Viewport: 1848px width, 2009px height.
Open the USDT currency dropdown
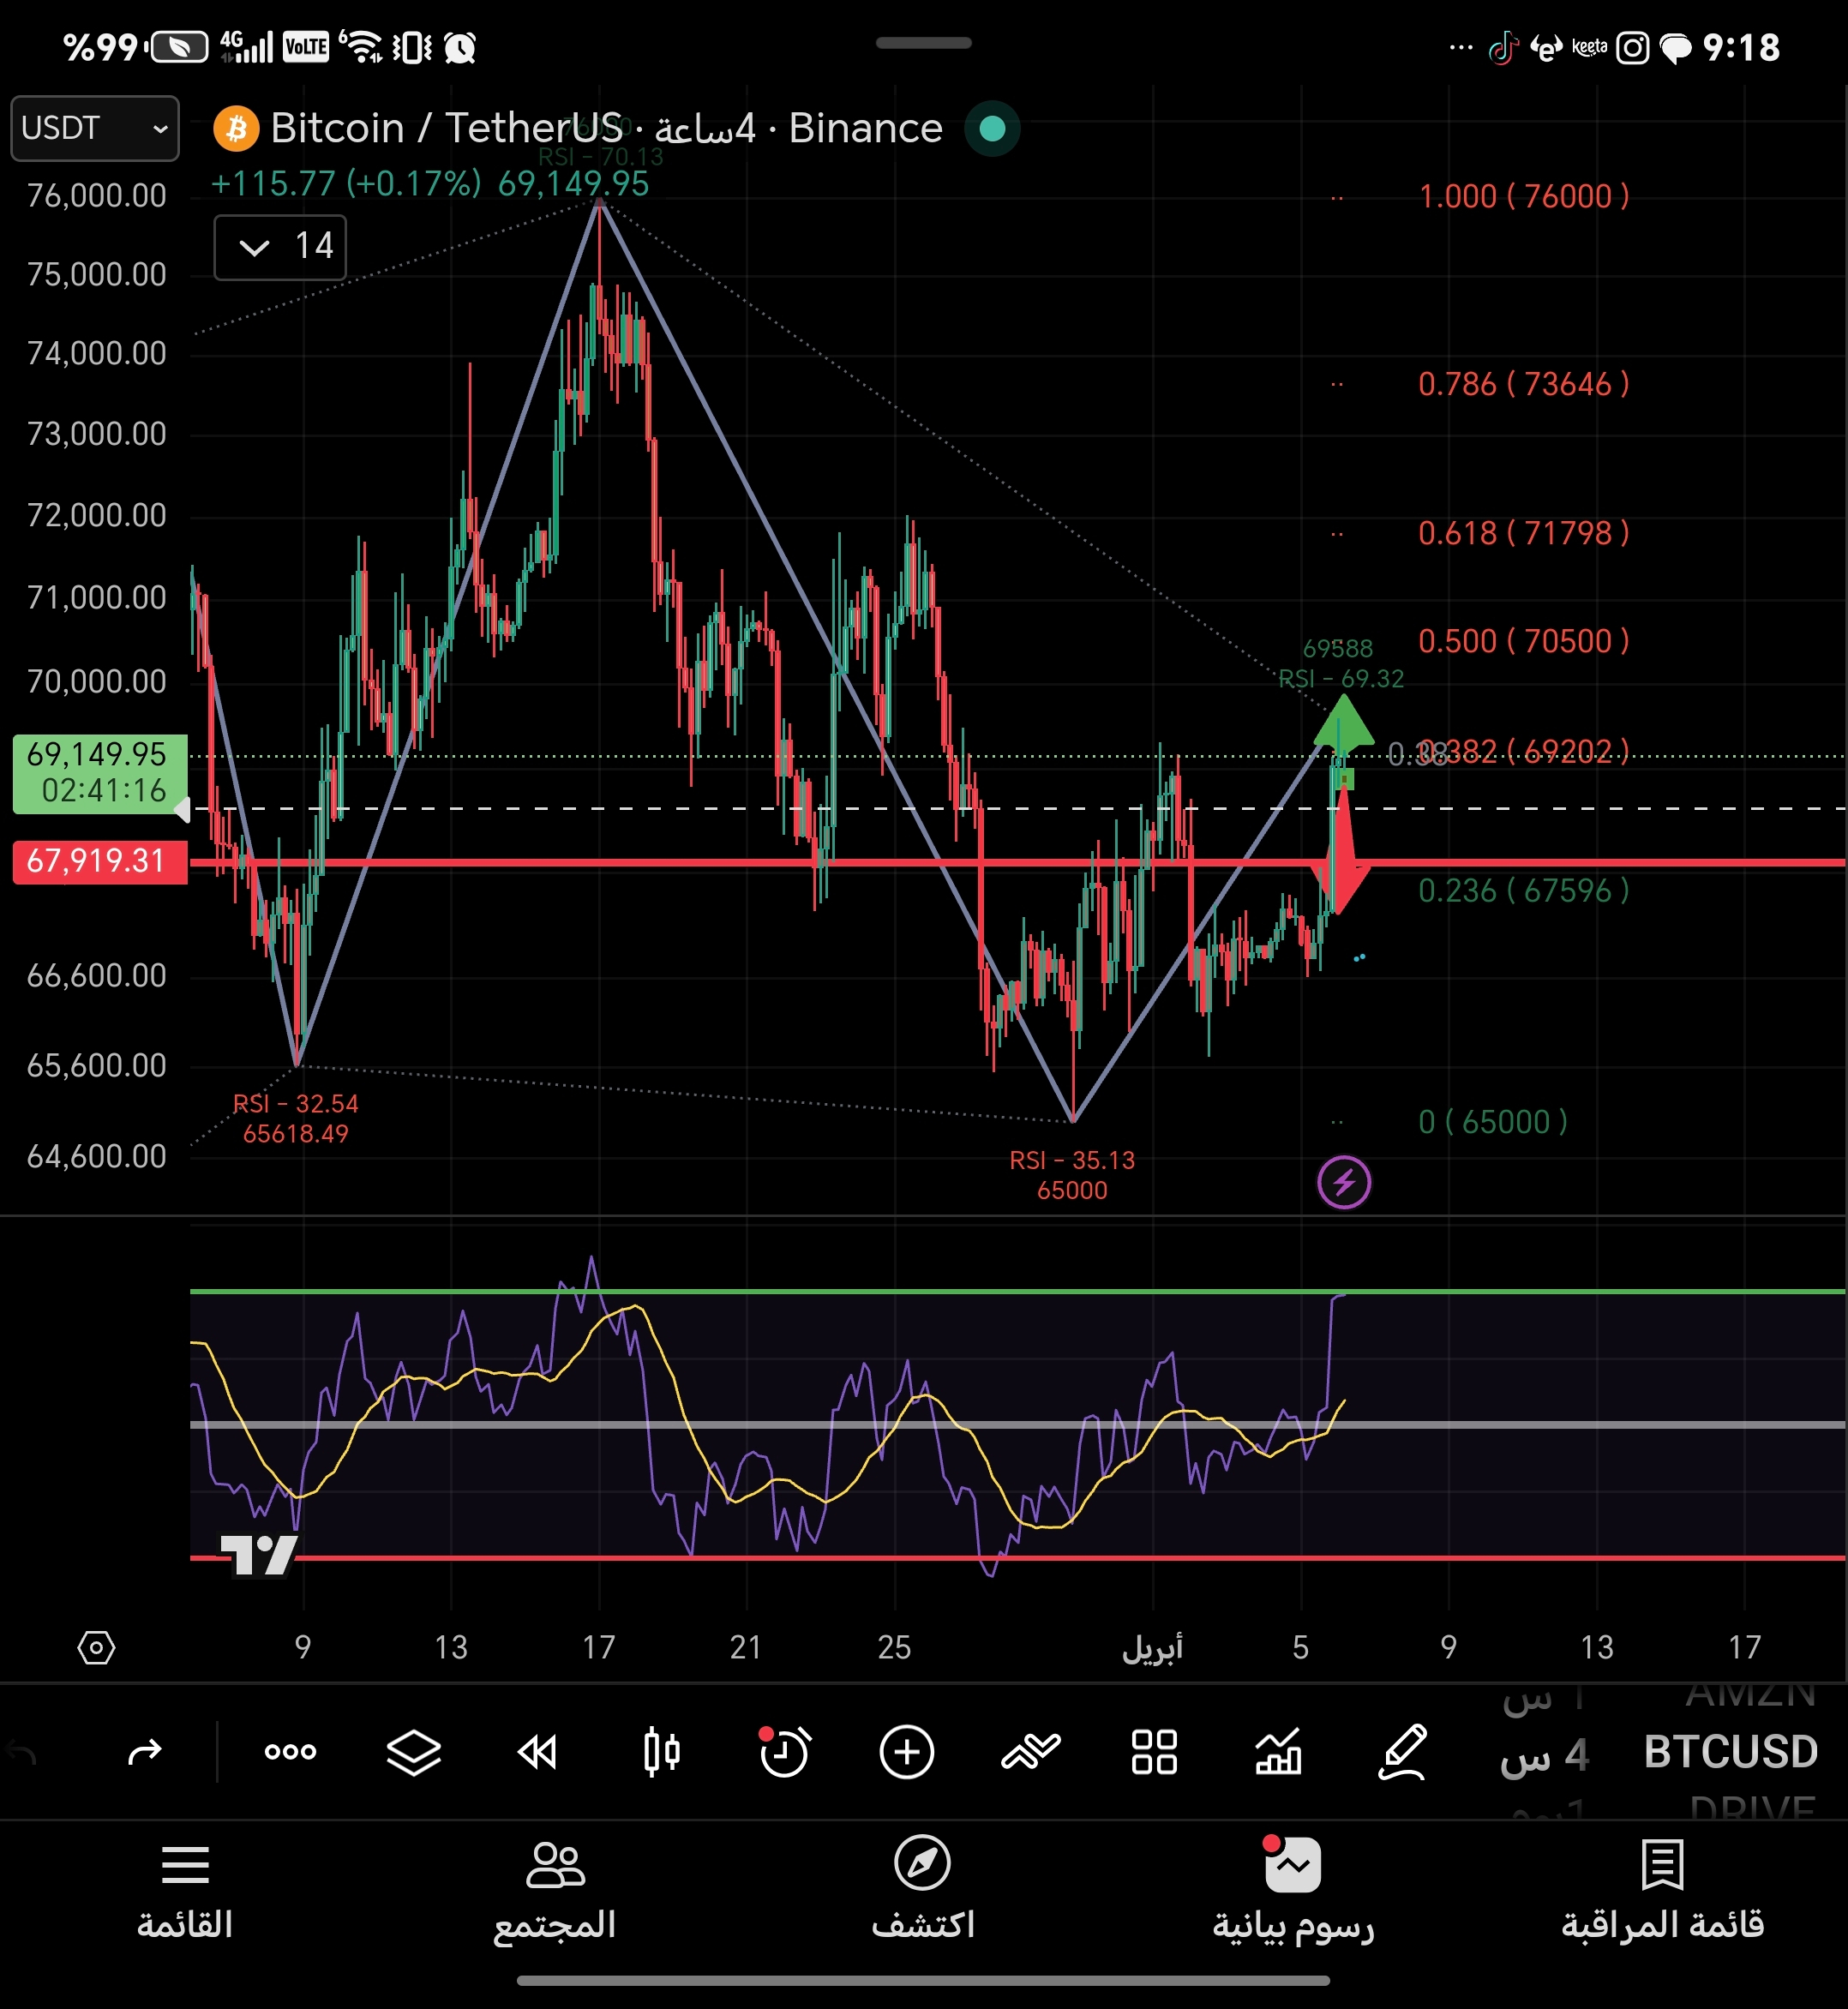click(x=95, y=128)
